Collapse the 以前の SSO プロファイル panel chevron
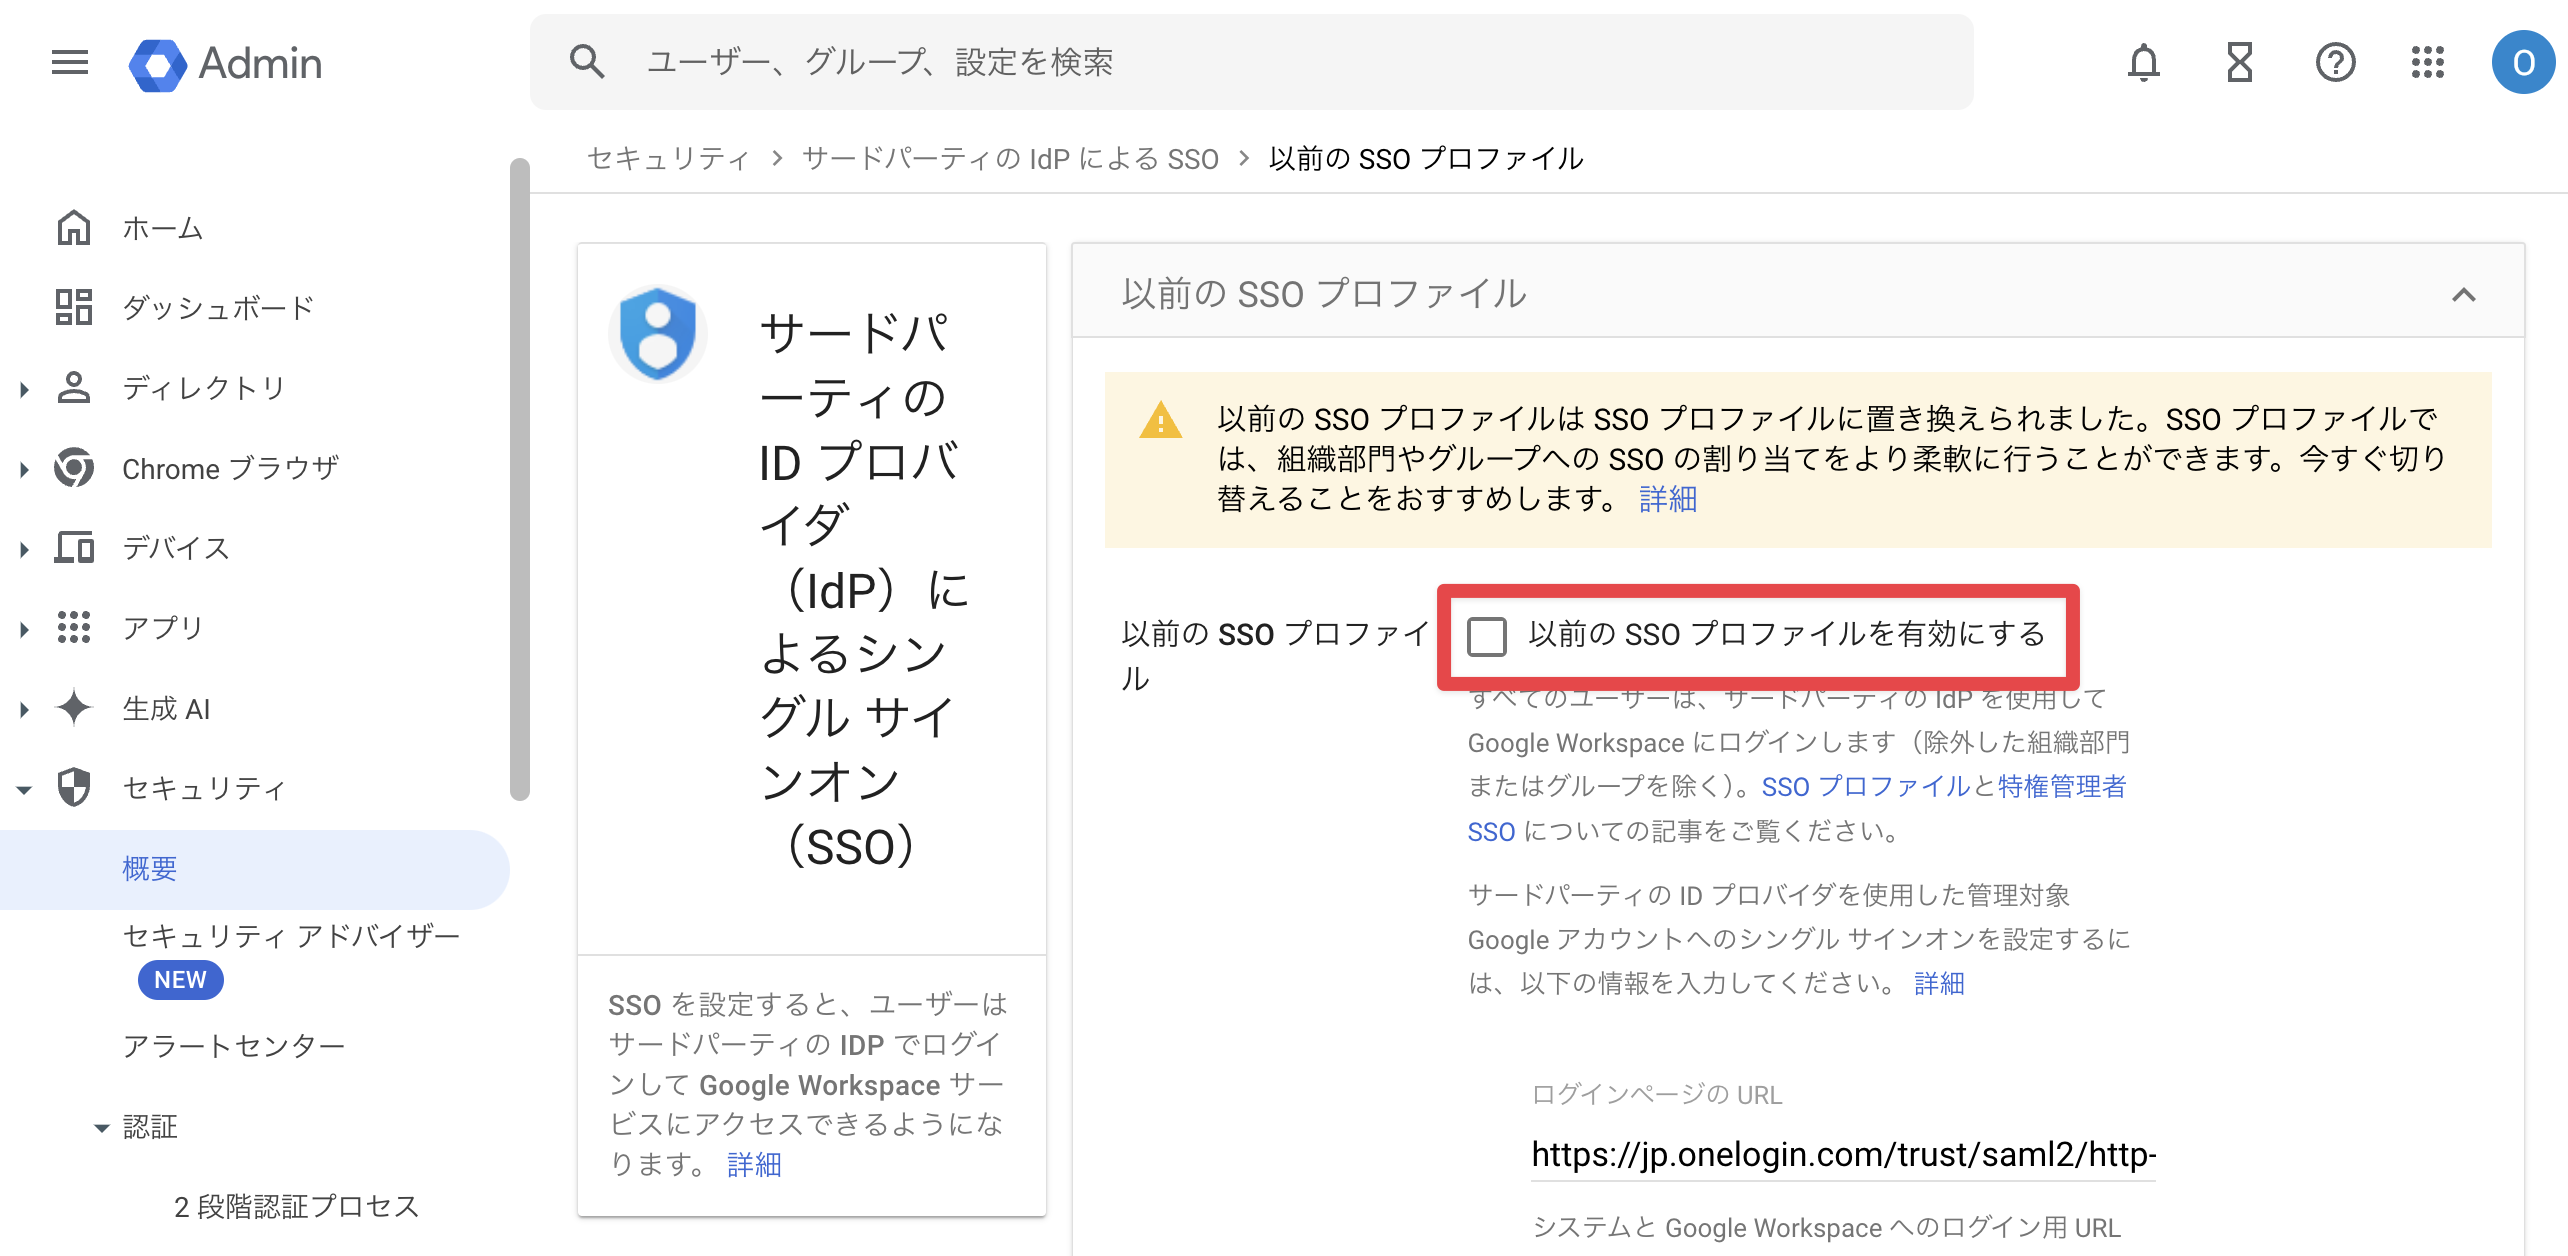2568x1256 pixels. (2463, 295)
